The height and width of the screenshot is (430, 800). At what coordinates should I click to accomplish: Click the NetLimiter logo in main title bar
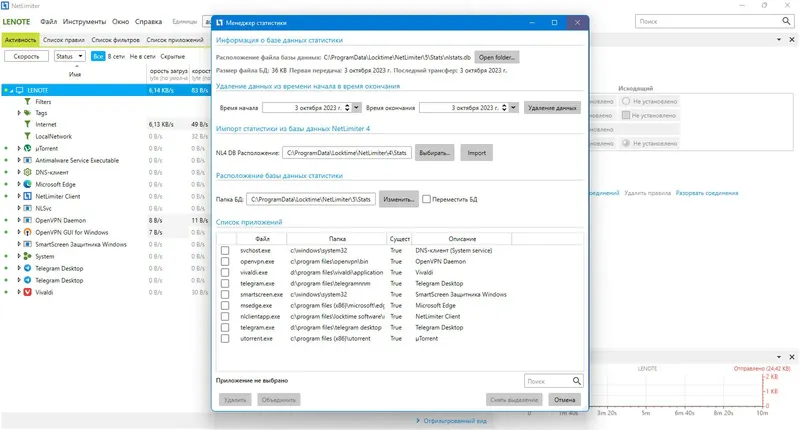coord(5,6)
